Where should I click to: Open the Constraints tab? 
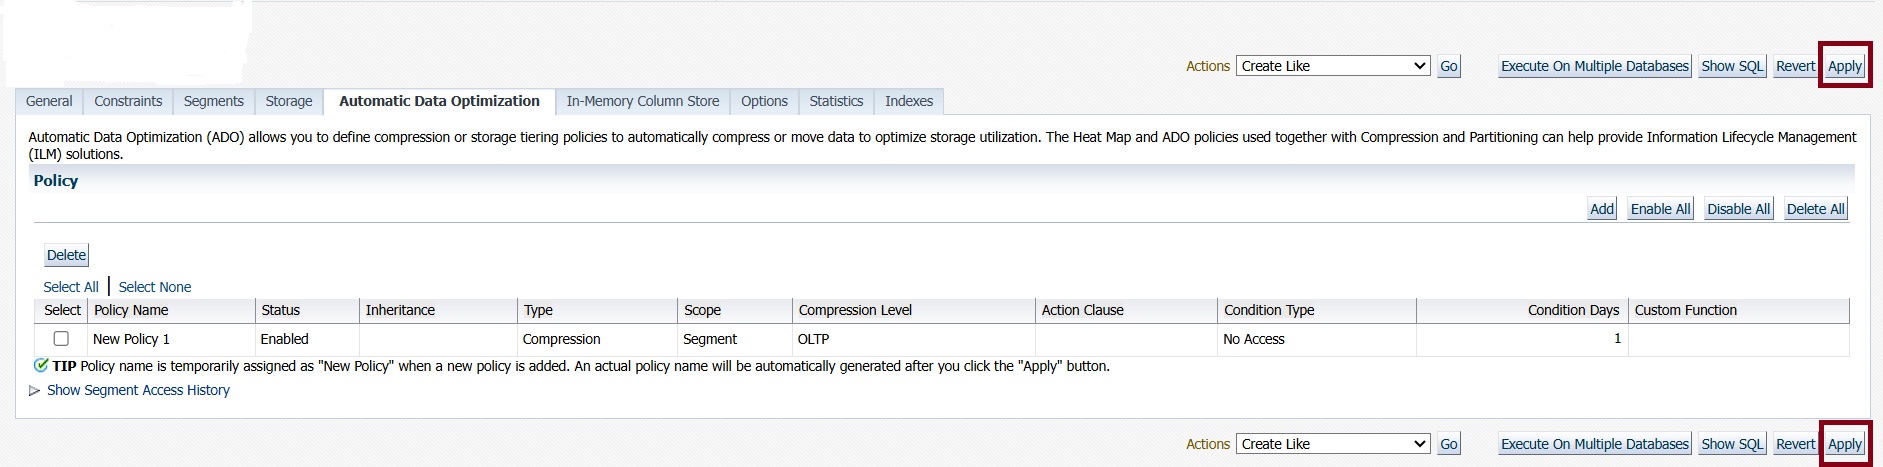[128, 101]
